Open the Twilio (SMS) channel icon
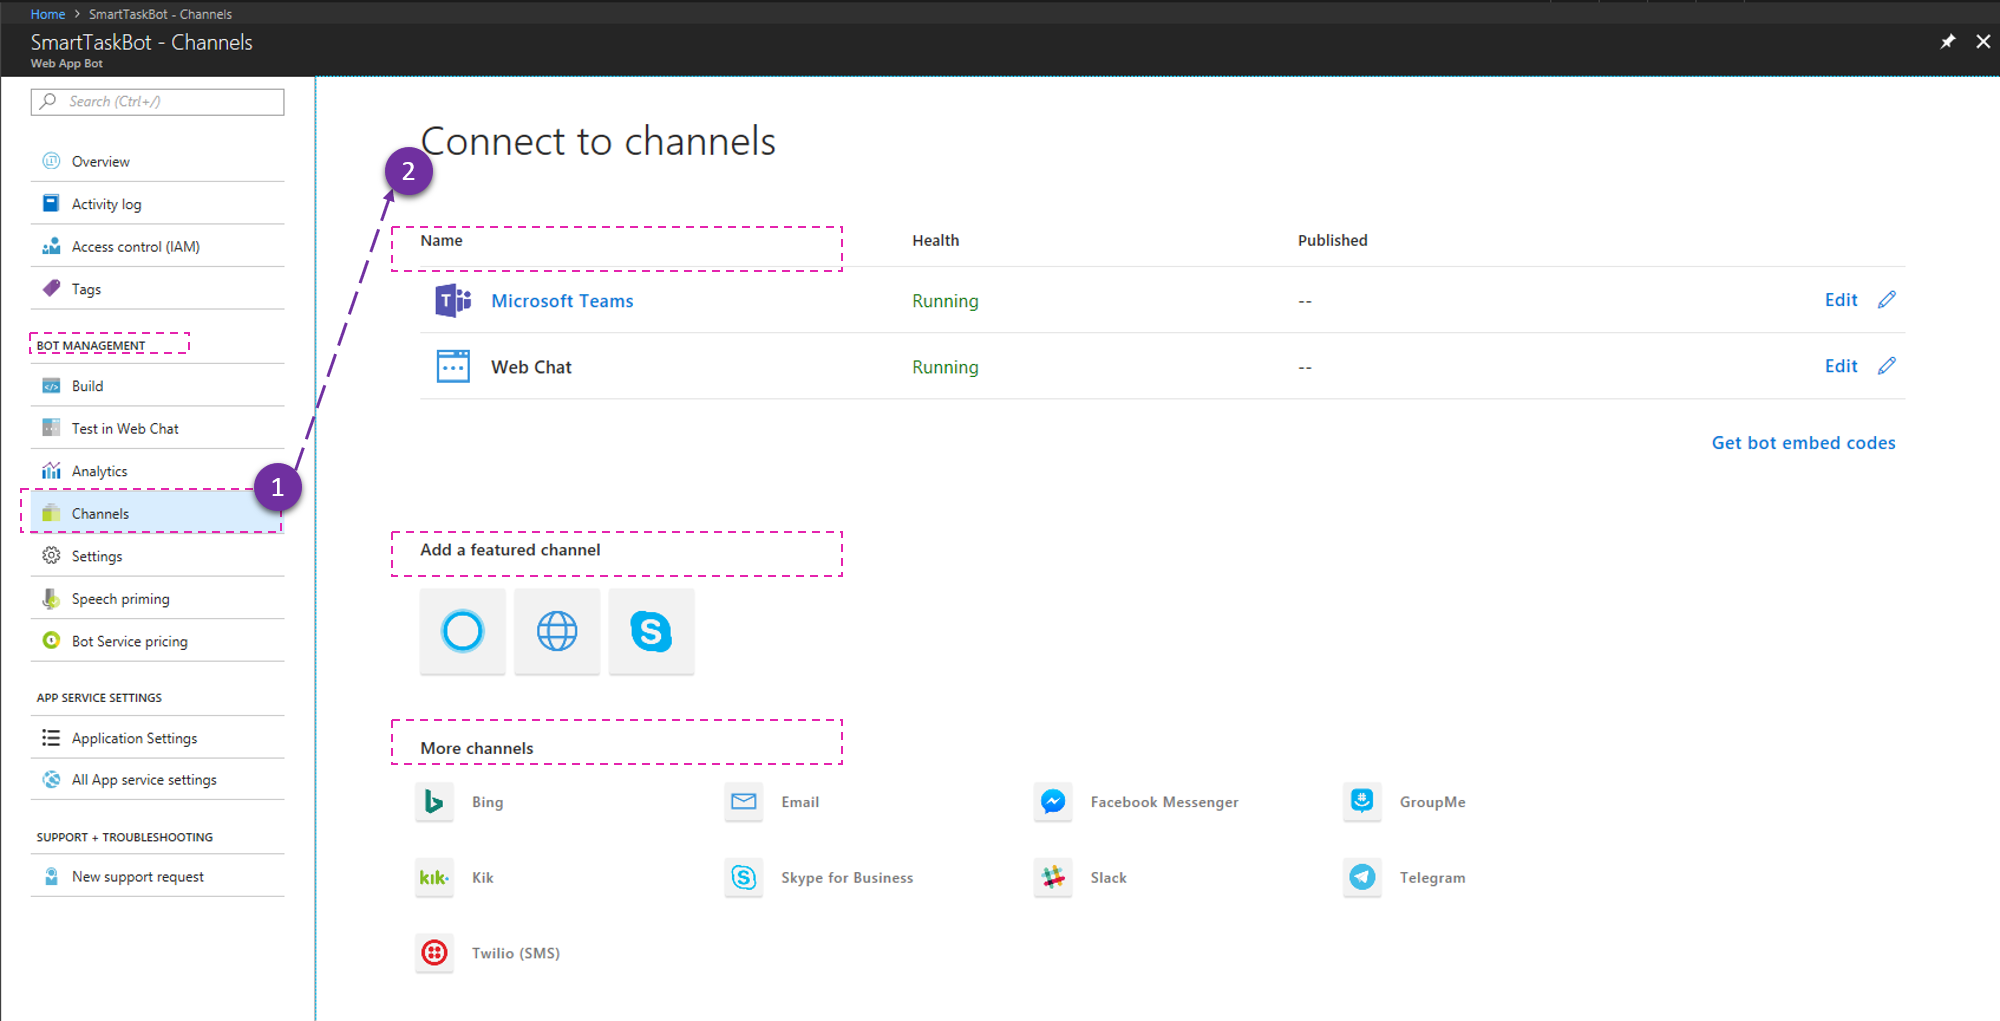2000x1021 pixels. [434, 952]
